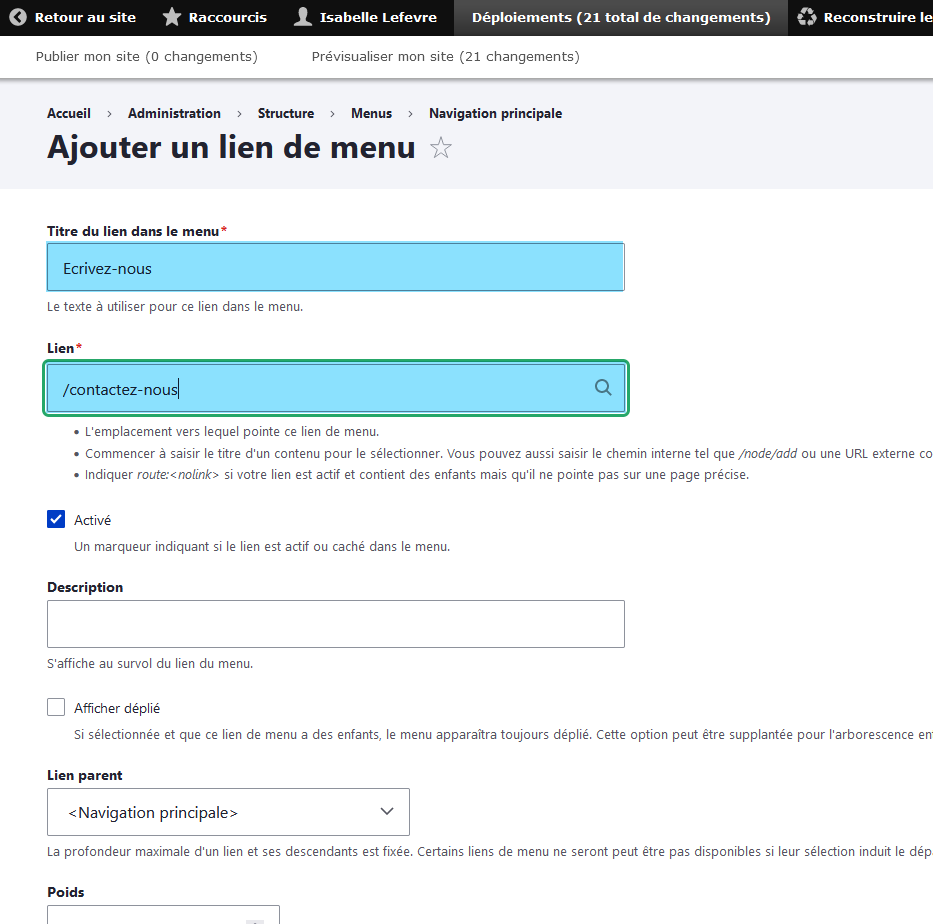Open the Lien parent dropdown
Image resolution: width=933 pixels, height=924 pixels.
pyautogui.click(x=228, y=812)
